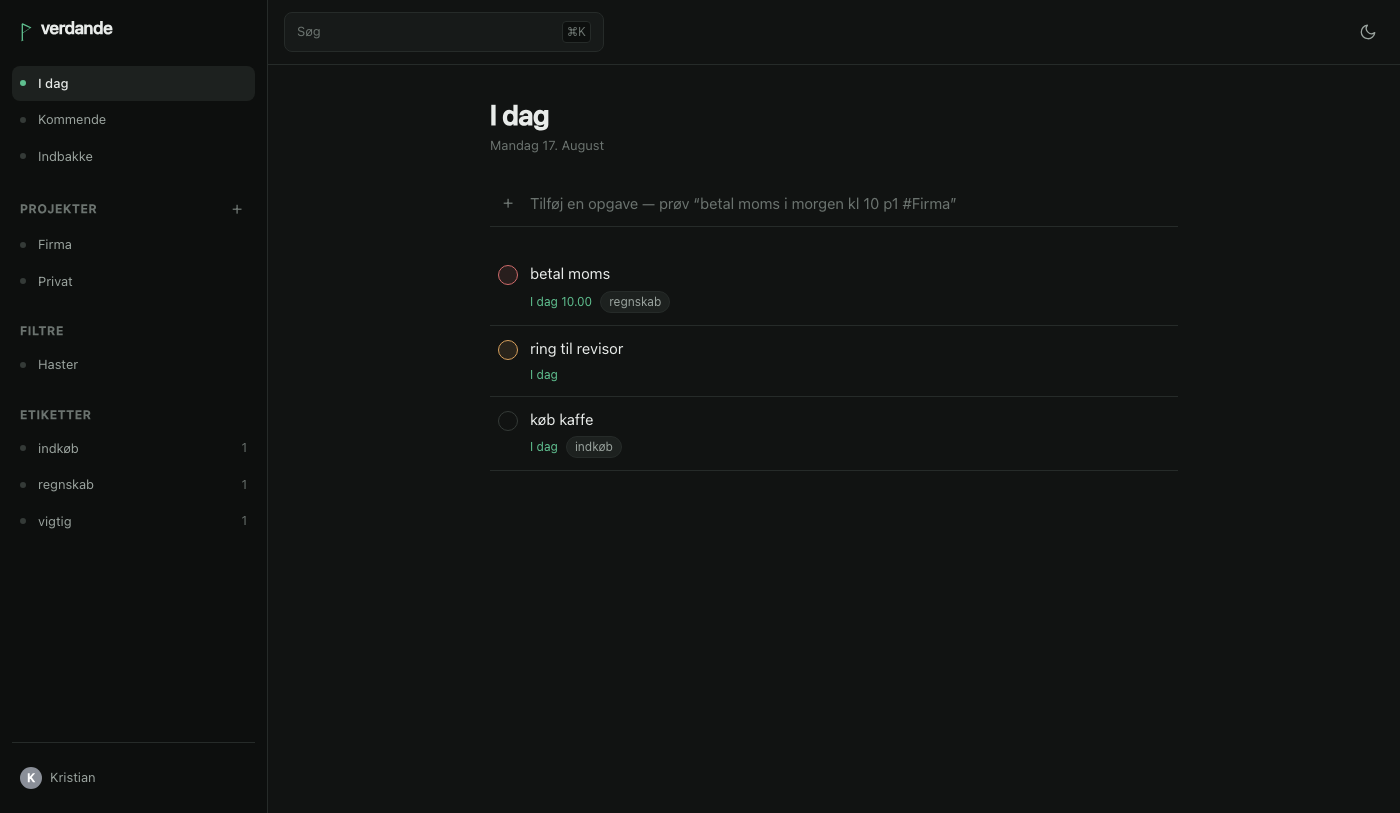Open the Firma project
Viewport: 1400px width, 813px height.
tap(133, 245)
